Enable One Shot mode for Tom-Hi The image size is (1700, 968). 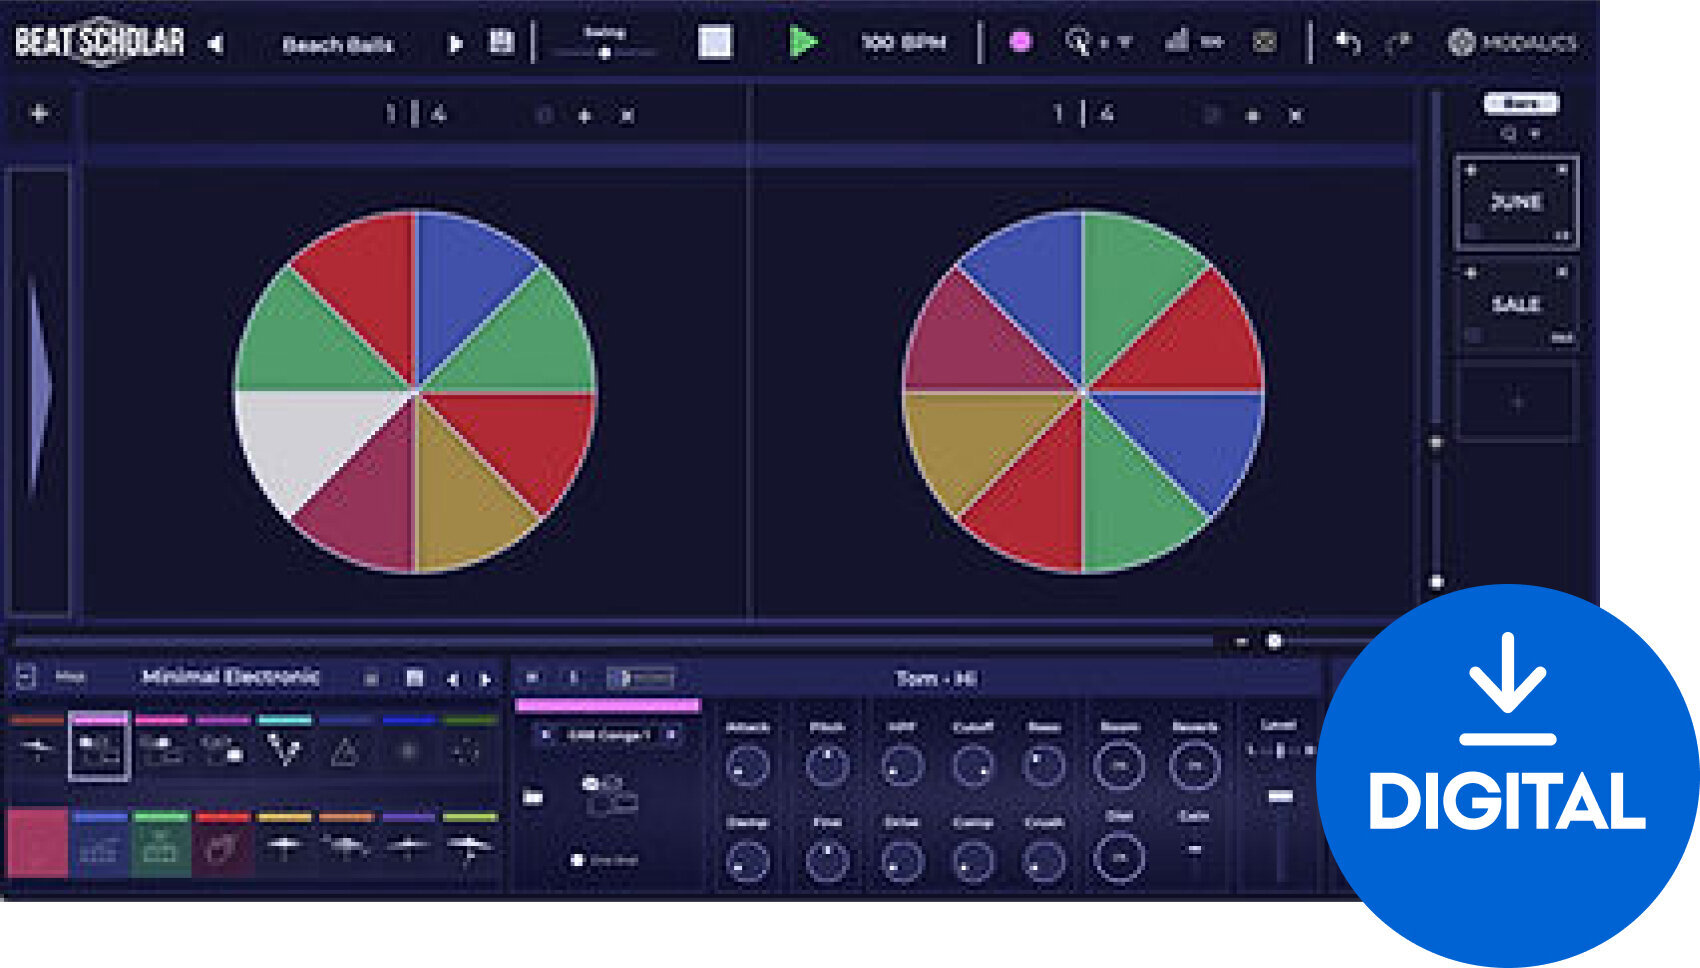pos(576,858)
